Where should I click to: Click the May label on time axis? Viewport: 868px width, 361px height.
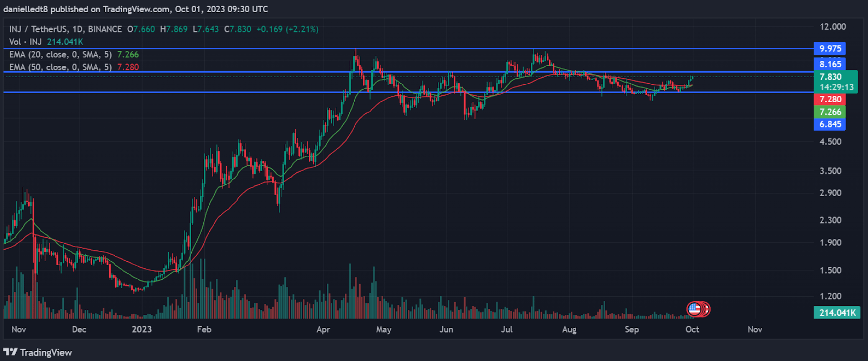tap(383, 329)
